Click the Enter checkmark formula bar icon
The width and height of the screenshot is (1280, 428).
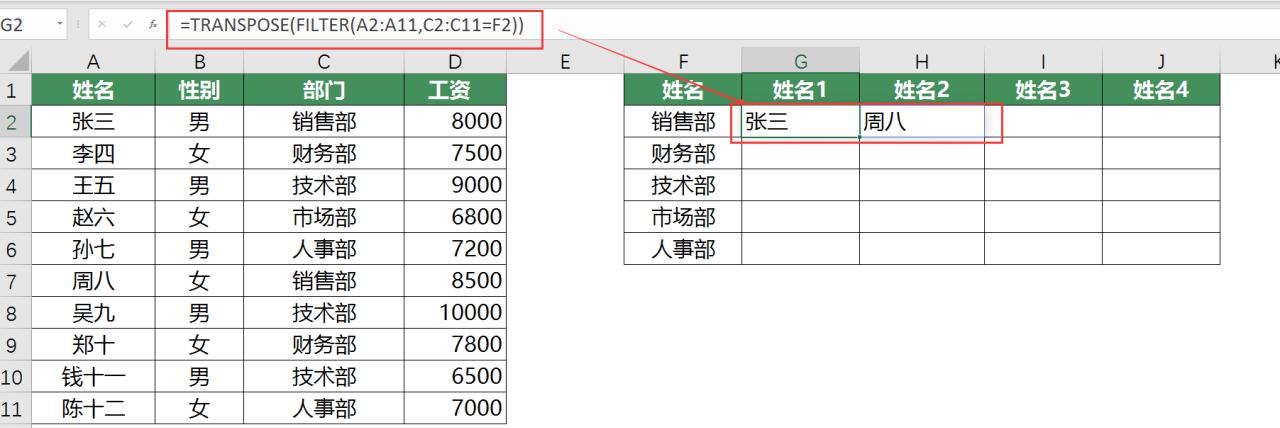[x=127, y=23]
